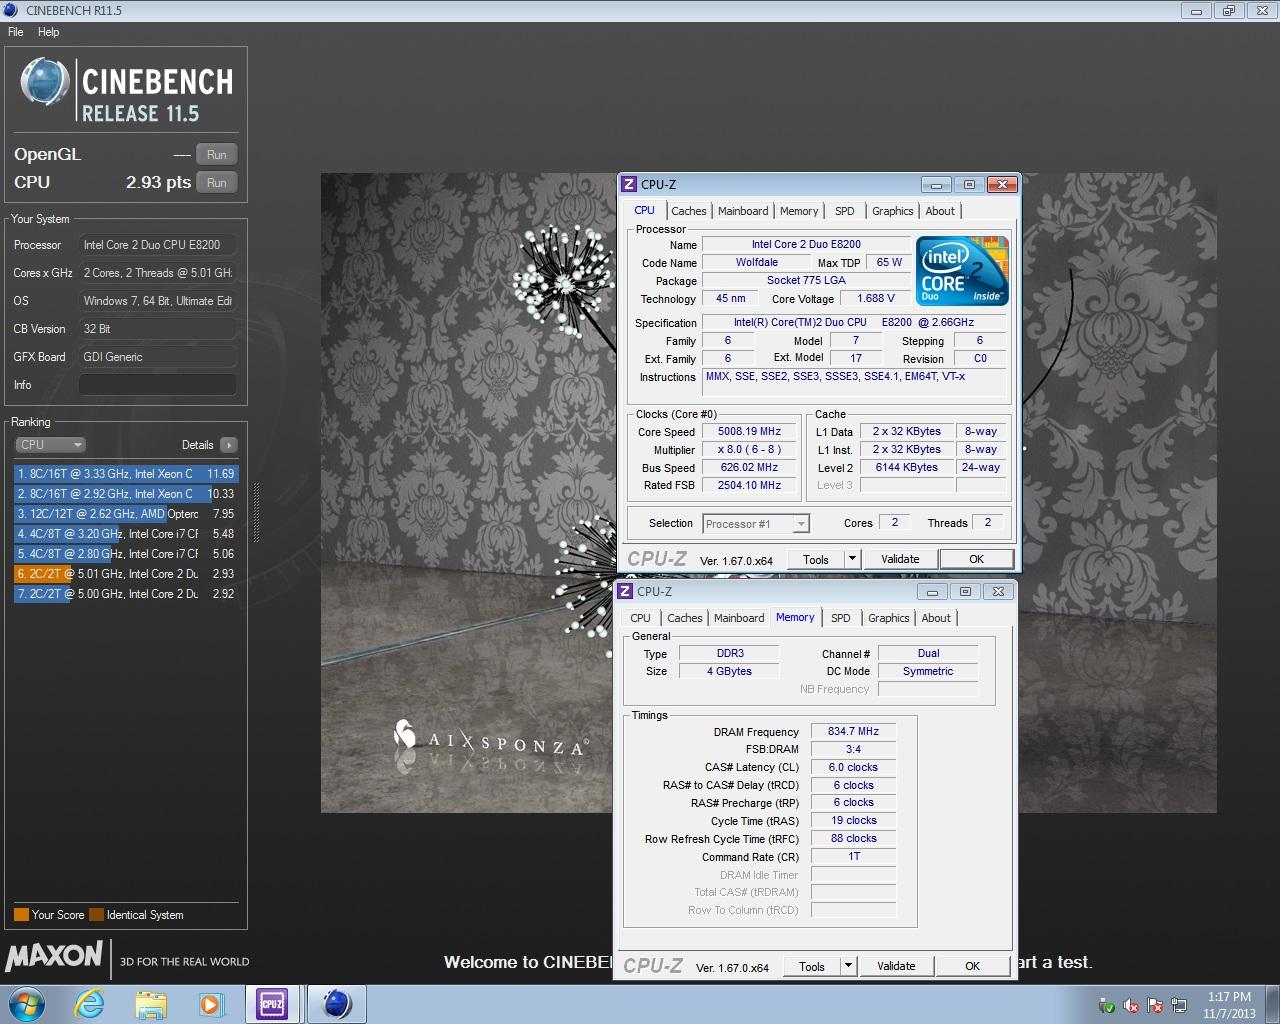Click the green shield tray icon
The height and width of the screenshot is (1024, 1280).
click(1107, 1005)
